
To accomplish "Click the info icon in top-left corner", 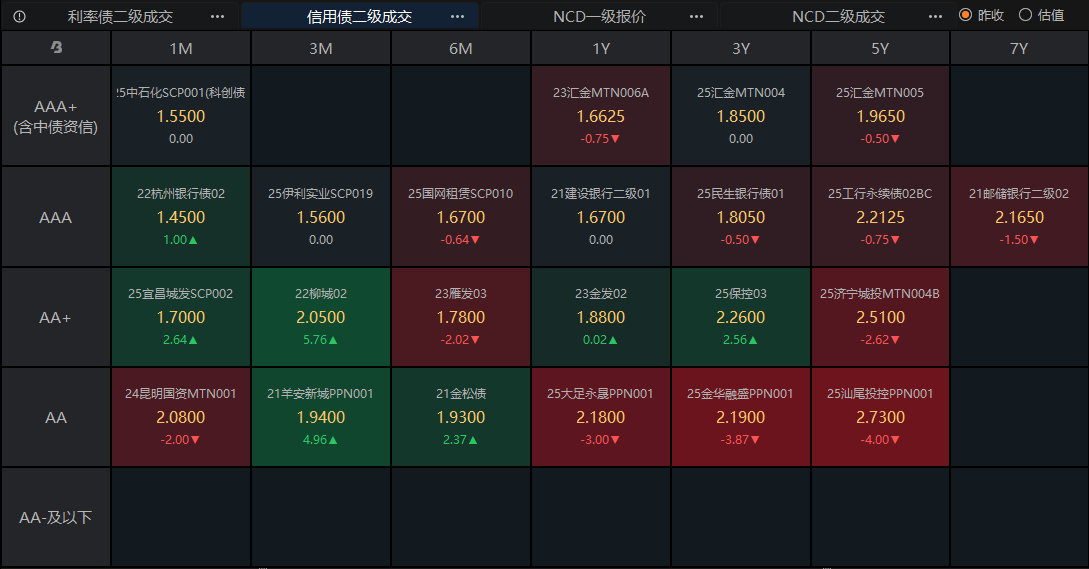I will click(20, 16).
